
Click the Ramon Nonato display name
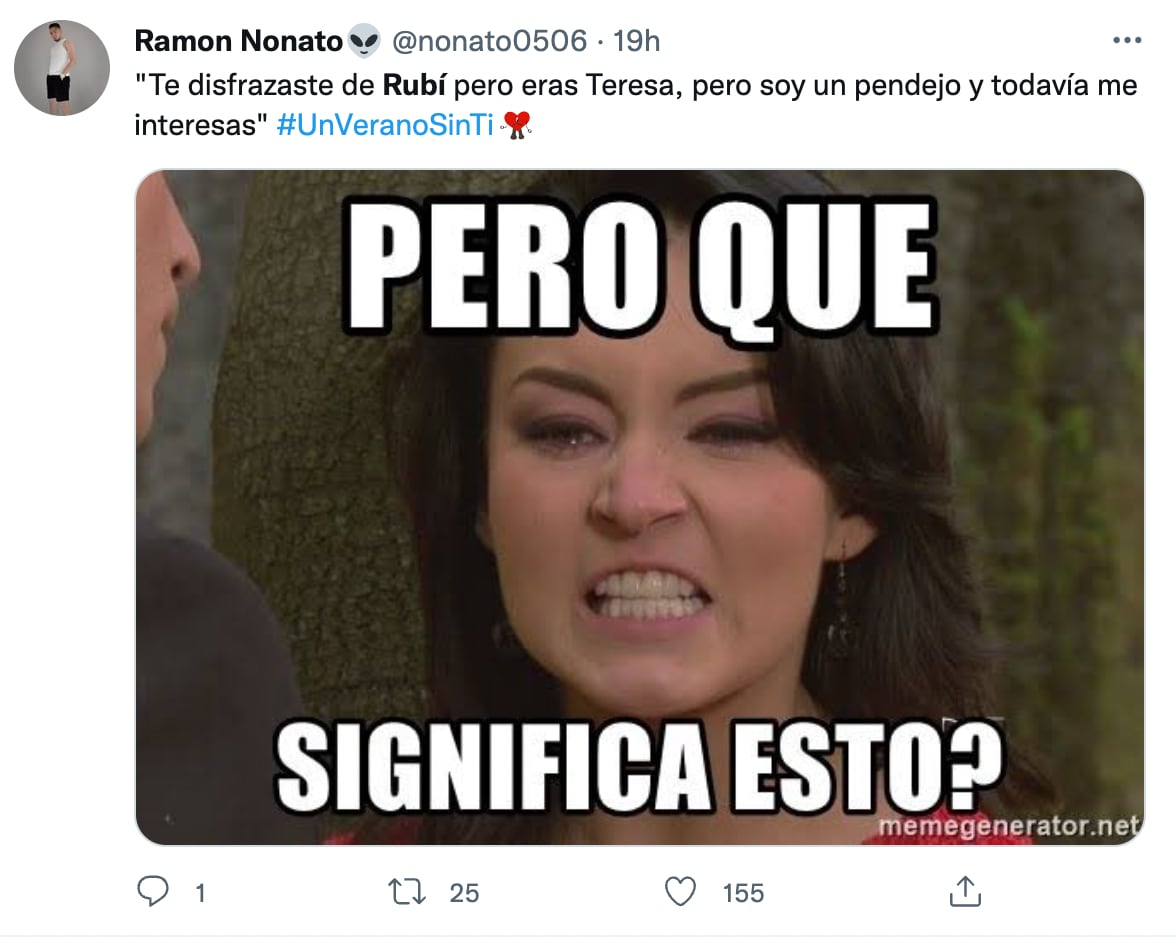pyautogui.click(x=238, y=41)
